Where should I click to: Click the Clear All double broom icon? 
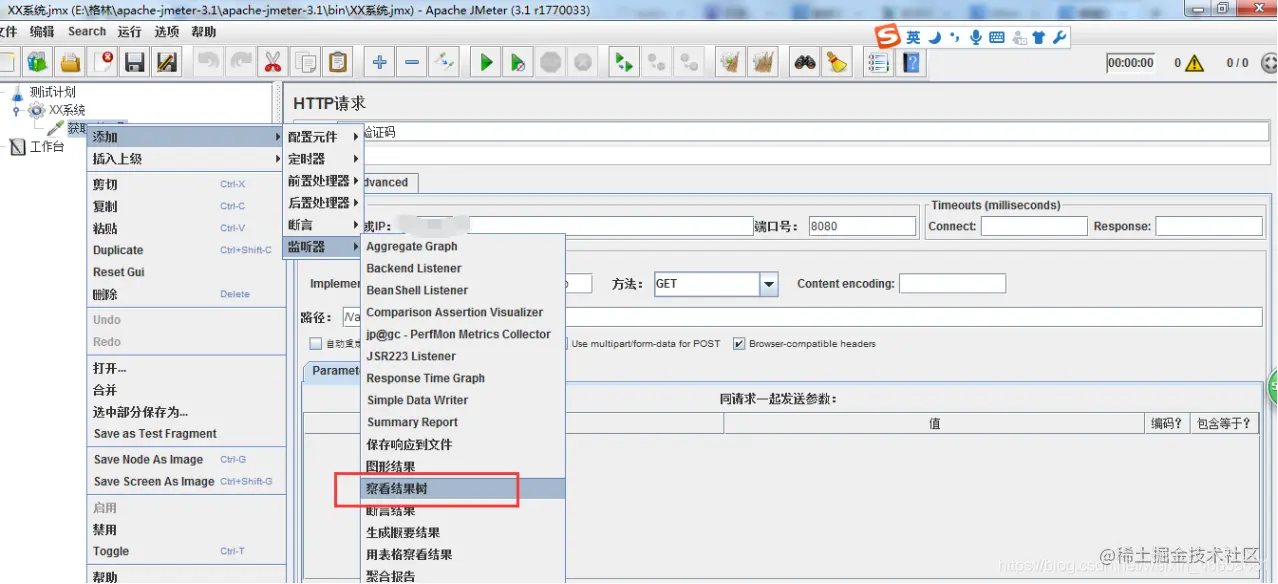tap(764, 62)
